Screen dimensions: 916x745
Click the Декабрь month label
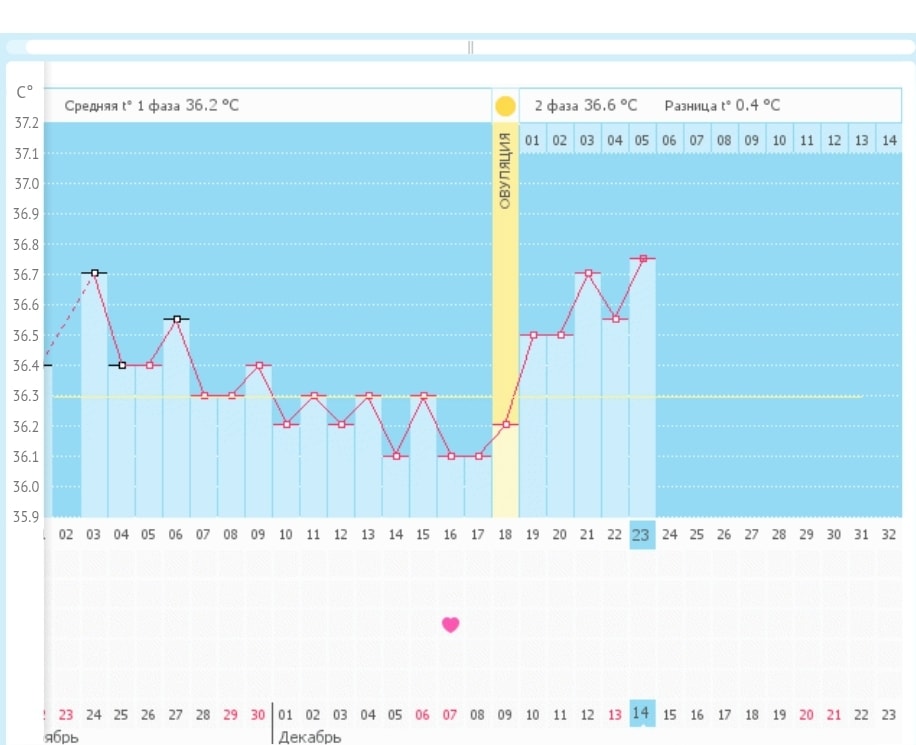[310, 737]
